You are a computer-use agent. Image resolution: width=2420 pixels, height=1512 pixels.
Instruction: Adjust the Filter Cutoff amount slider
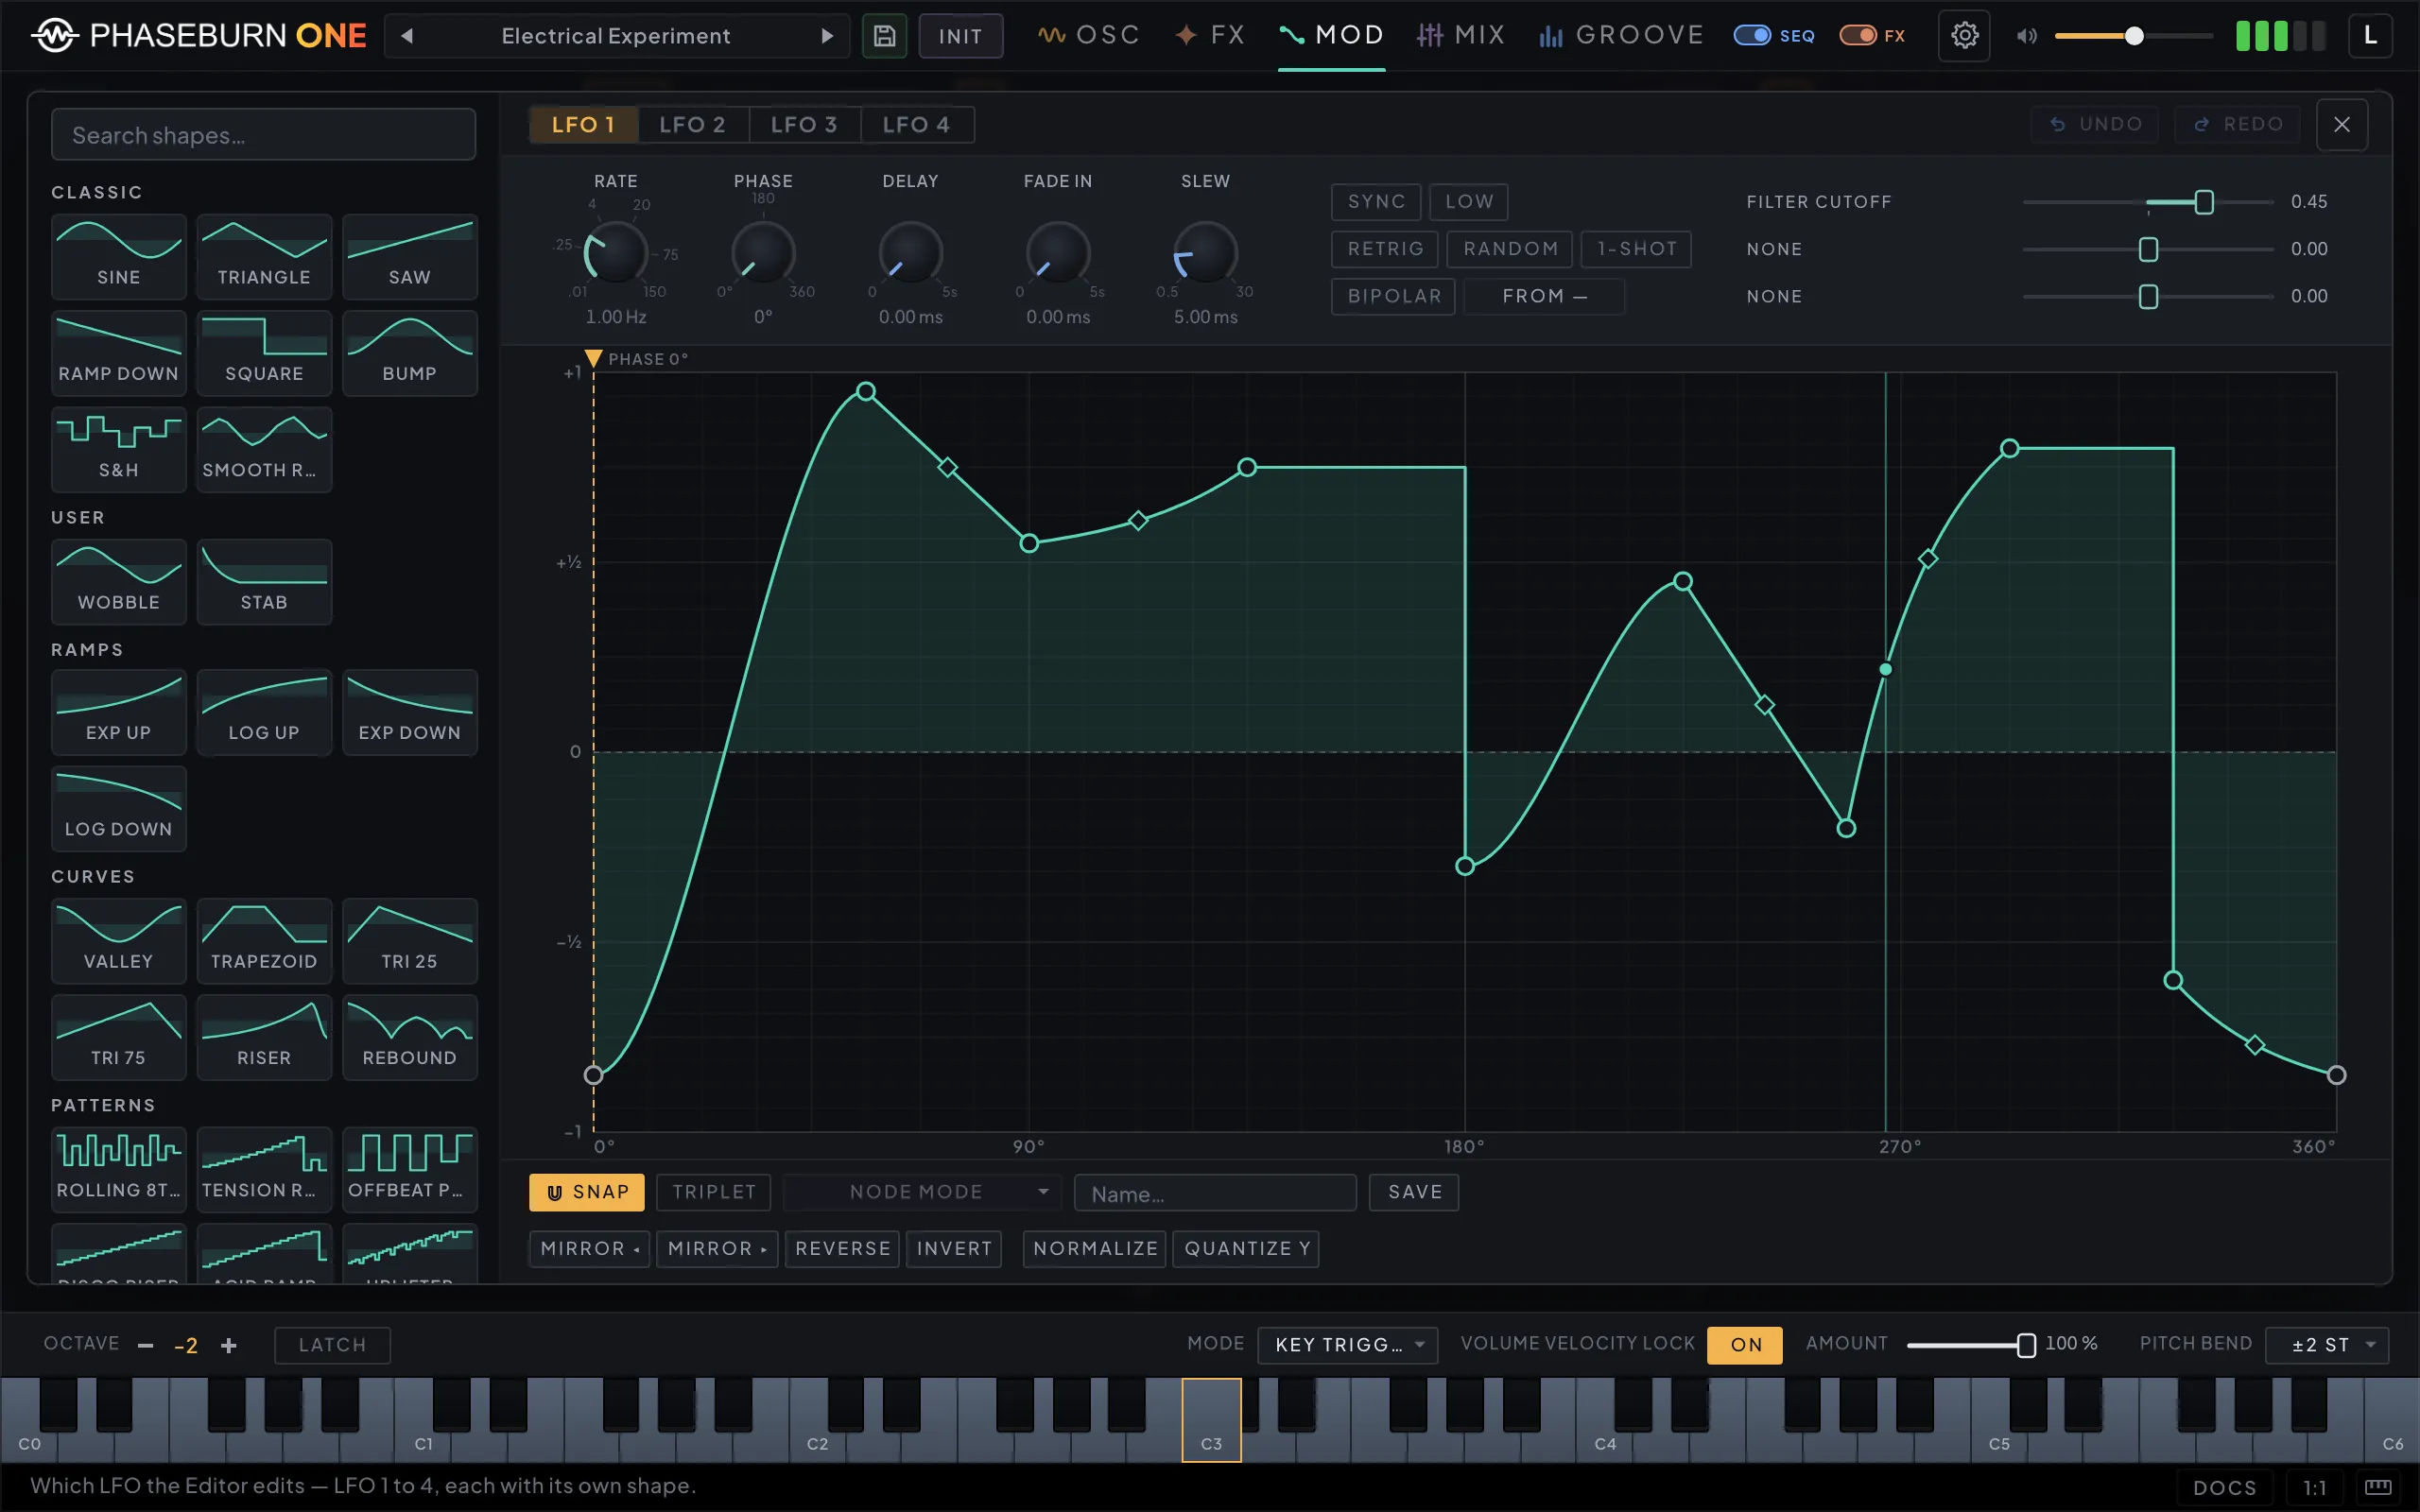click(x=2148, y=202)
